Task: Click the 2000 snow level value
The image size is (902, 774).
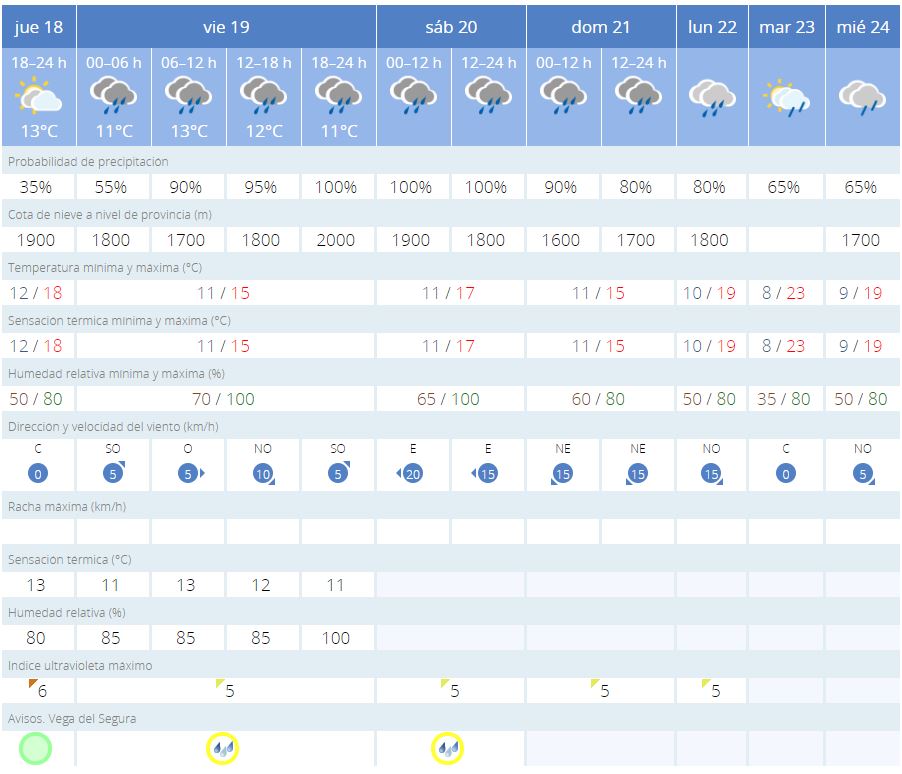Action: click(336, 240)
